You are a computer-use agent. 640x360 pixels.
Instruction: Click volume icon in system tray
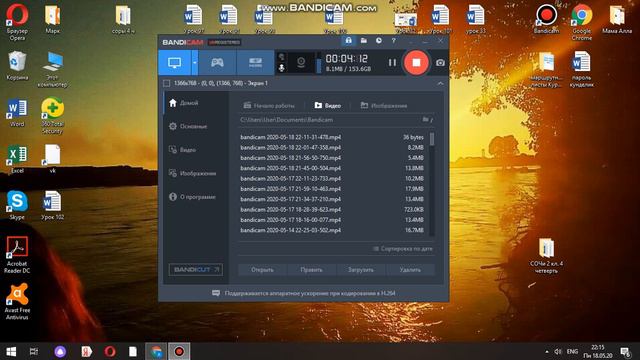(x=558, y=351)
